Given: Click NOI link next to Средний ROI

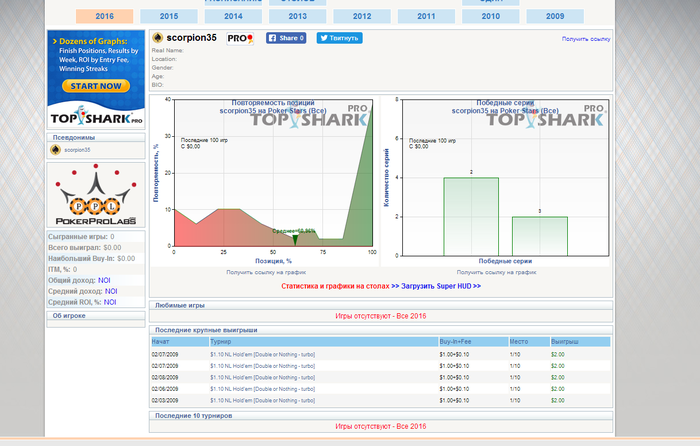Looking at the screenshot, I should pos(110,302).
